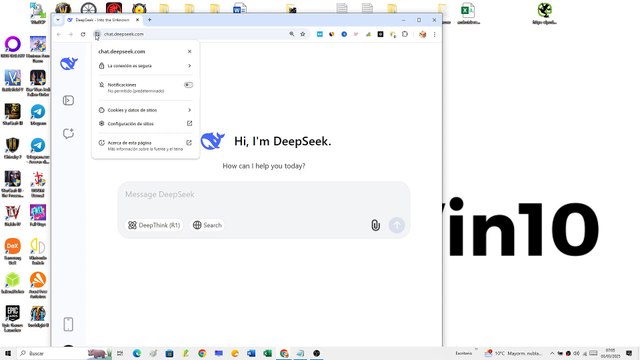Select the DeepSeek browser tab
The image size is (640, 360).
[102, 20]
